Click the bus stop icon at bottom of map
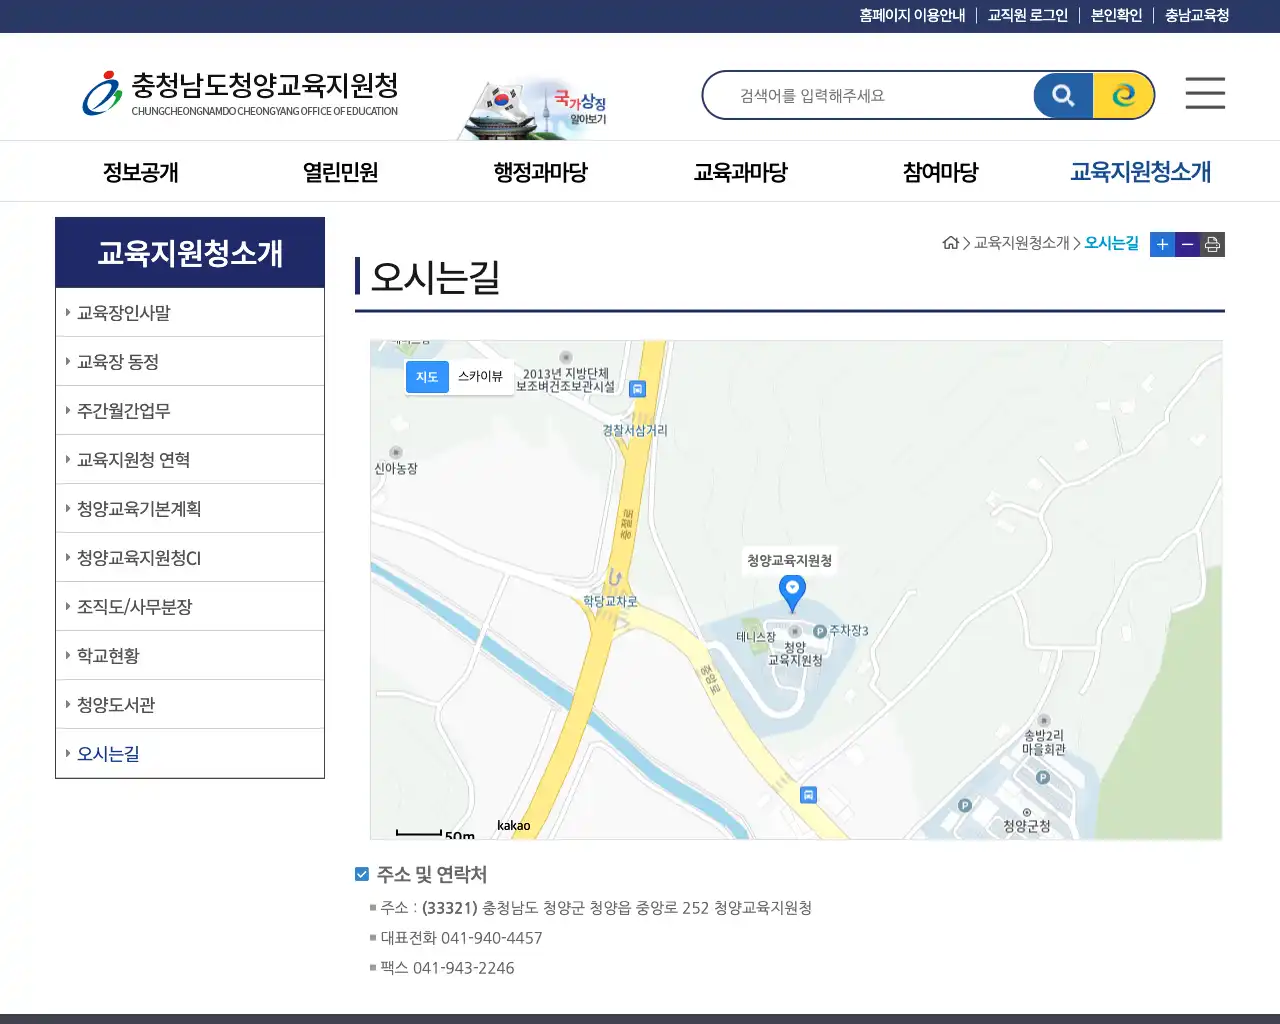1280x1024 pixels. click(808, 795)
